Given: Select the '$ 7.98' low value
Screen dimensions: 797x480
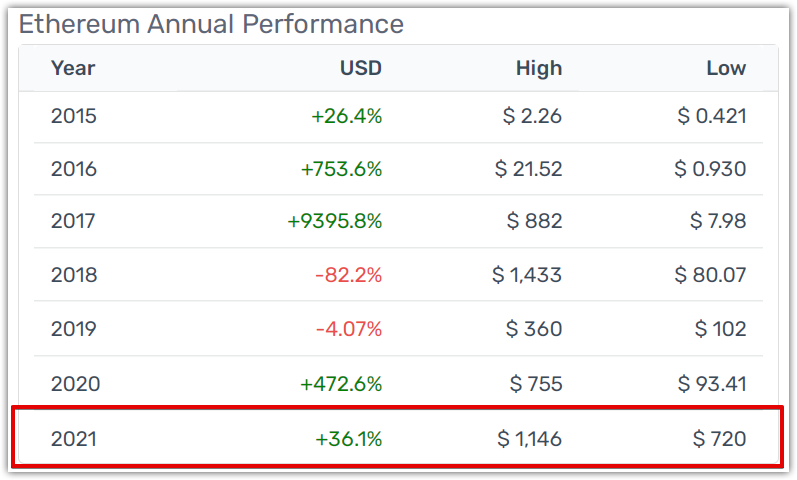Looking at the screenshot, I should point(718,221).
